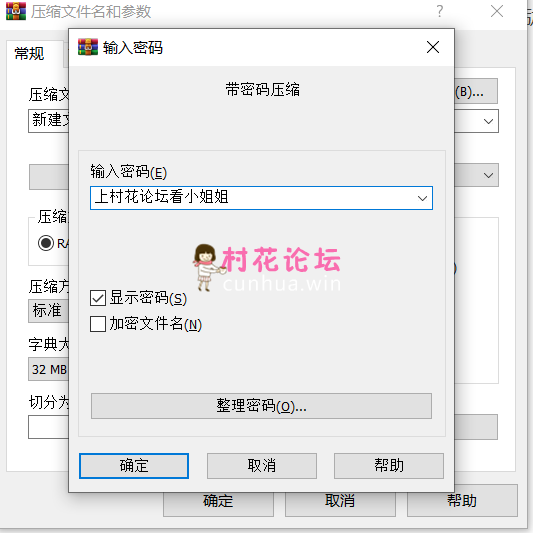Click the background window 确定 button

pos(218,502)
